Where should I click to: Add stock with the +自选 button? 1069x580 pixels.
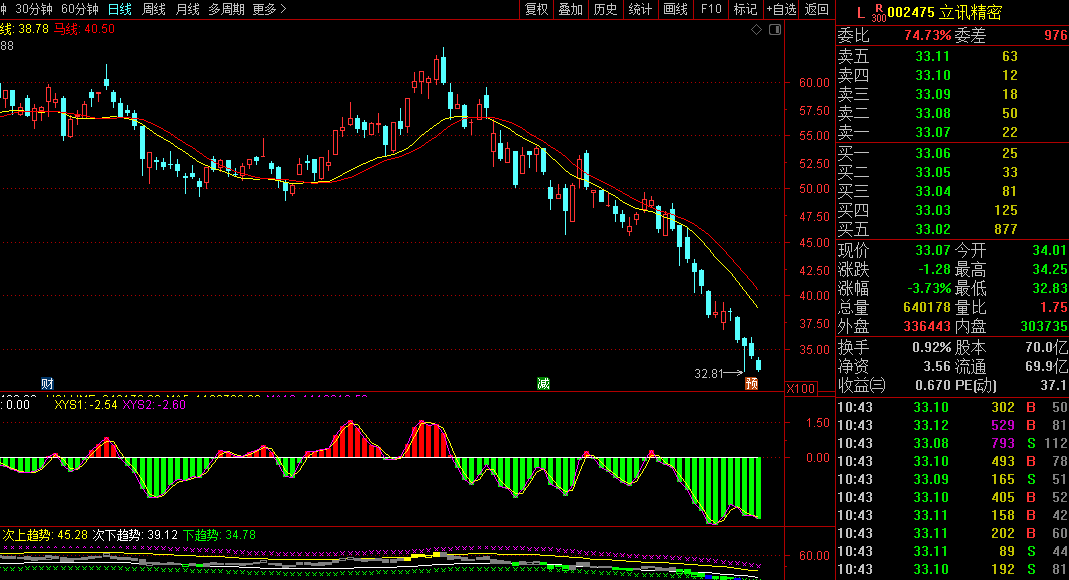click(781, 10)
